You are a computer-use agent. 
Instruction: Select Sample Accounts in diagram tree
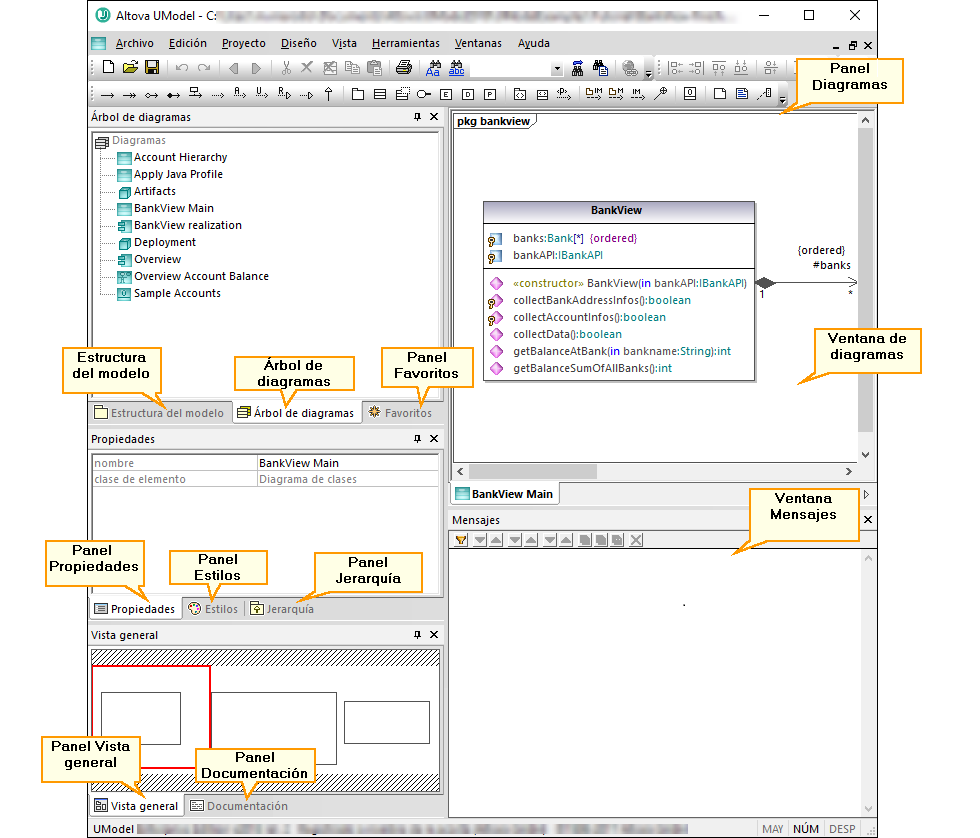coord(177,293)
